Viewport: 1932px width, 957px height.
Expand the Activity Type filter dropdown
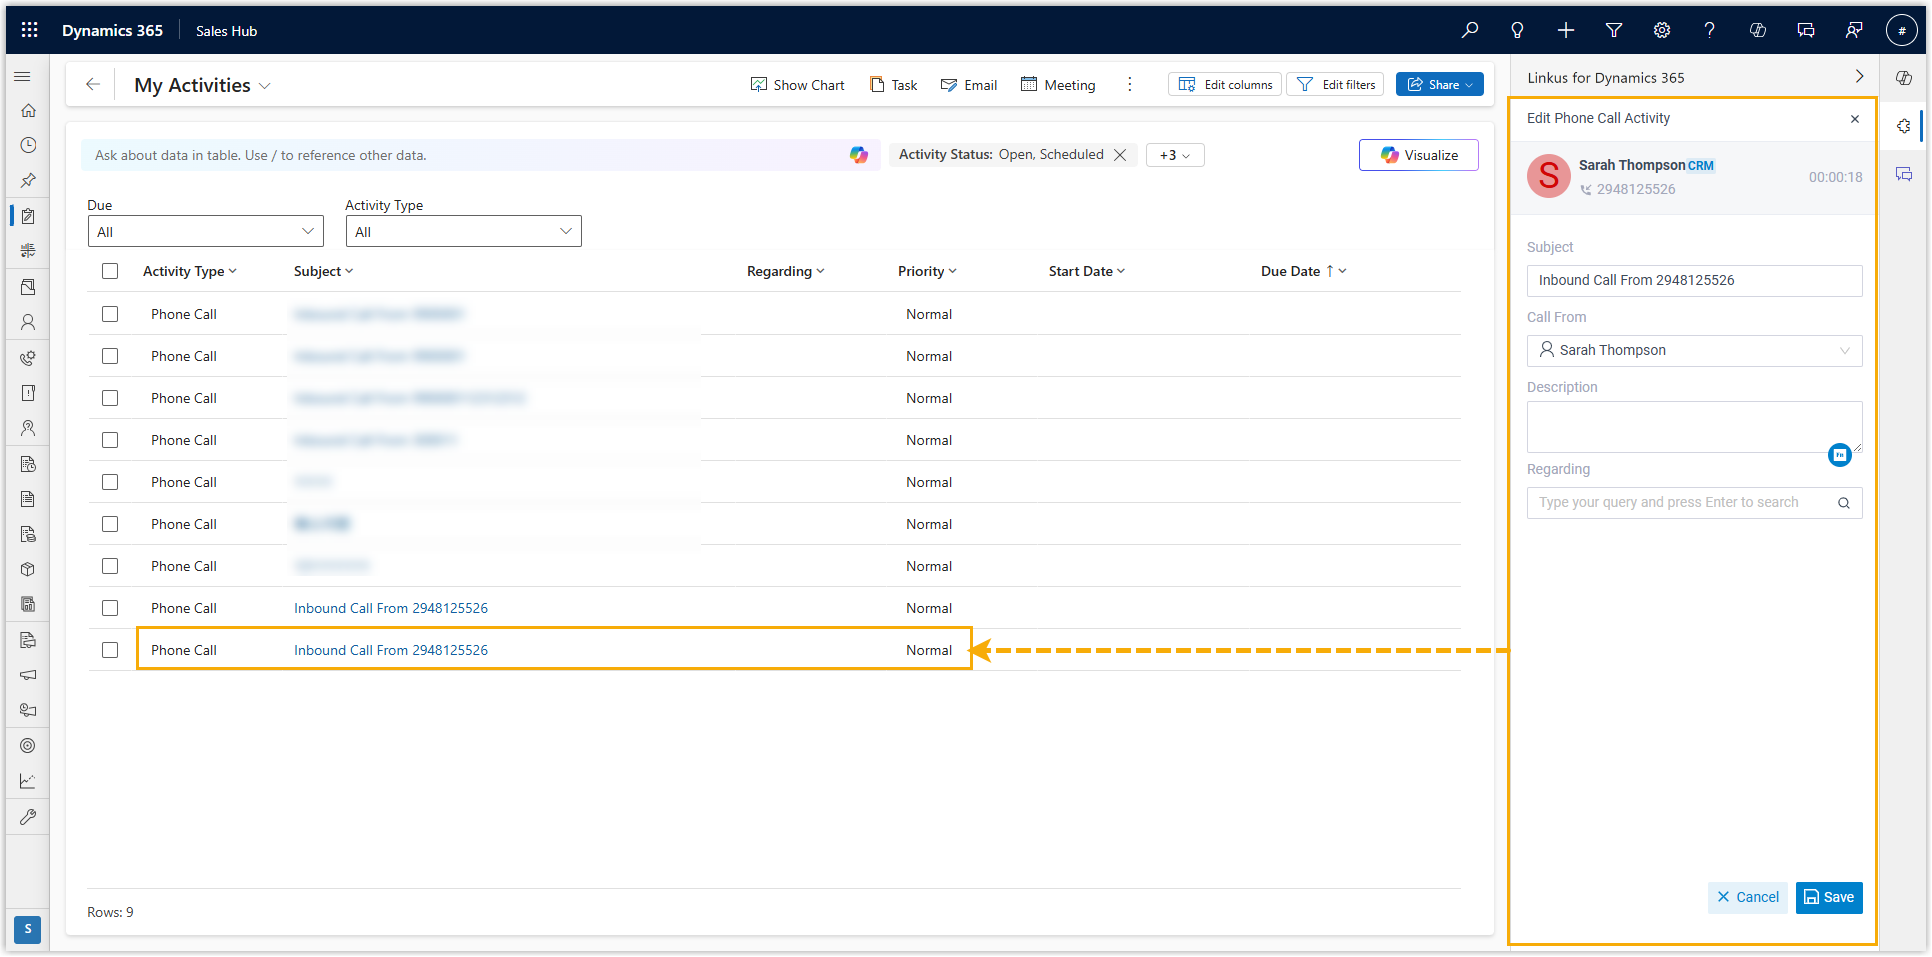[x=463, y=232]
